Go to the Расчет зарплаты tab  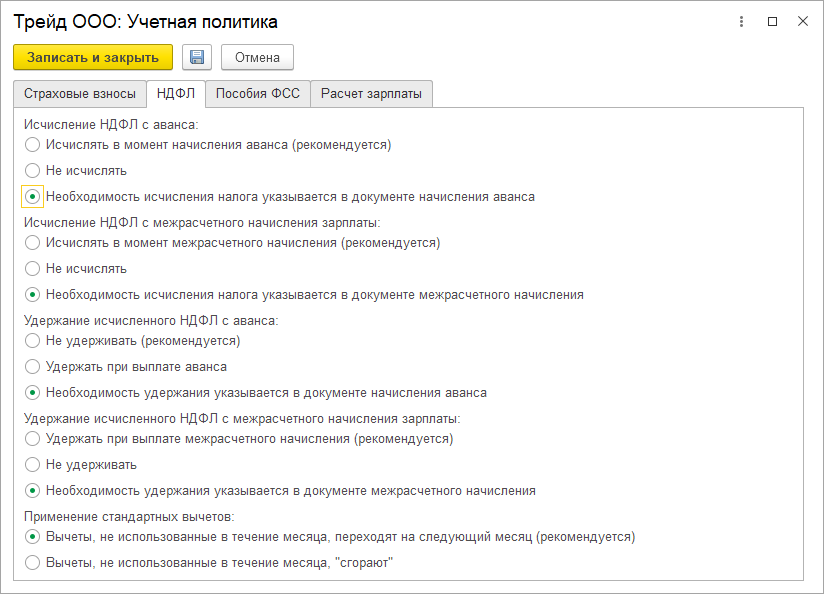pyautogui.click(x=371, y=94)
